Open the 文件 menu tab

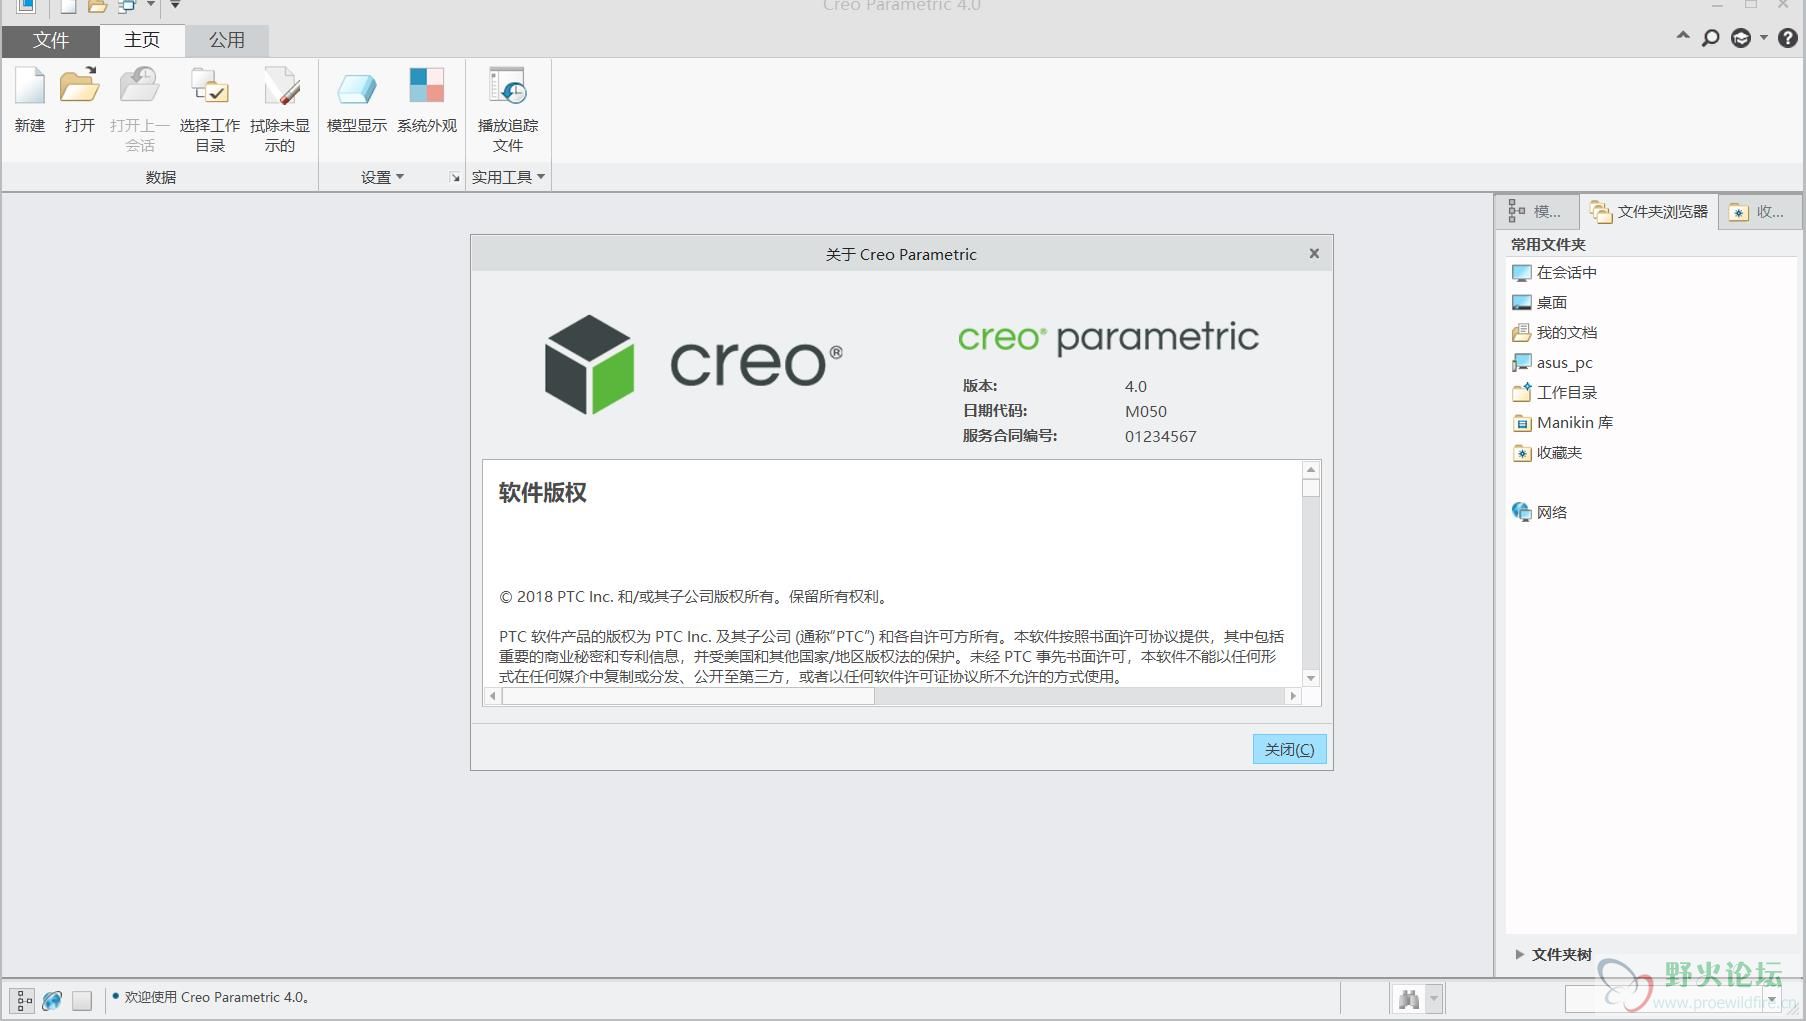tap(51, 40)
